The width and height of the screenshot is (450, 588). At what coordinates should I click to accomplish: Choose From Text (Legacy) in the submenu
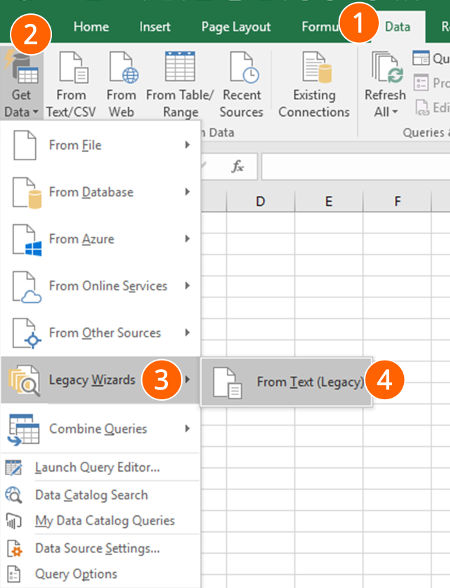(x=287, y=382)
